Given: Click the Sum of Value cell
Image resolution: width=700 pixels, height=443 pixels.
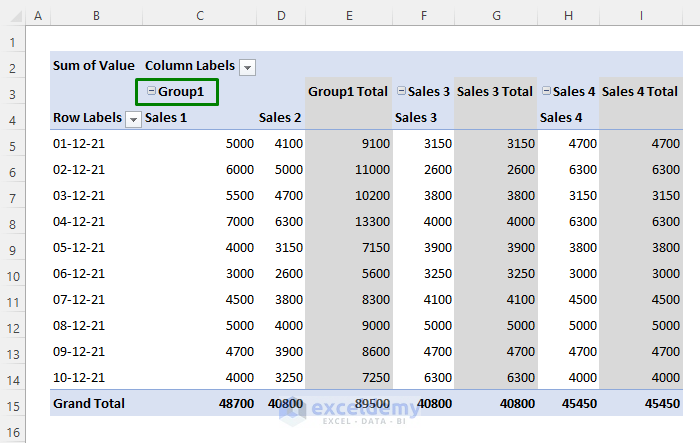Looking at the screenshot, I should point(93,66).
